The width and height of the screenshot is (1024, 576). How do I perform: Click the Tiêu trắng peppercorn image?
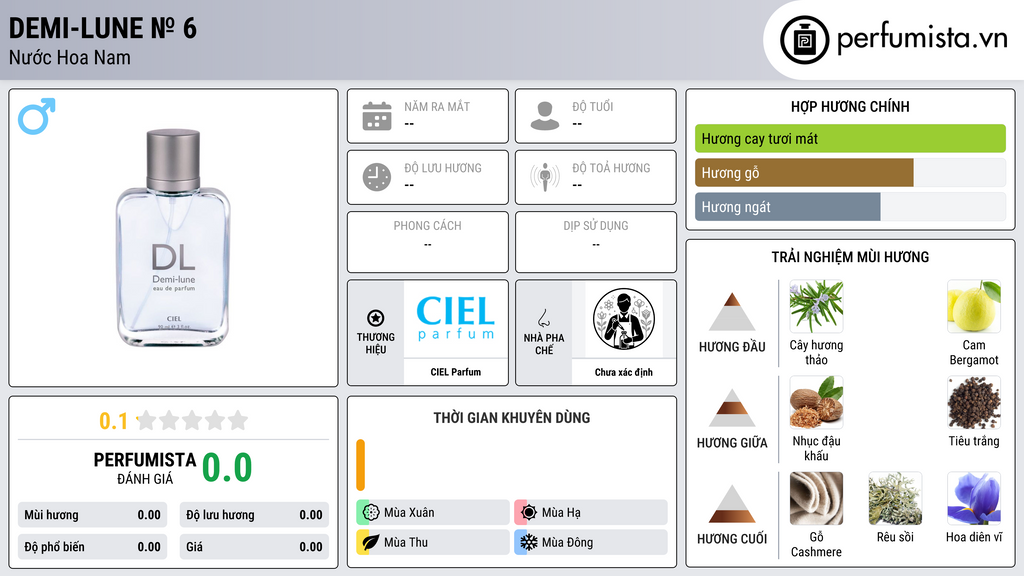[974, 402]
